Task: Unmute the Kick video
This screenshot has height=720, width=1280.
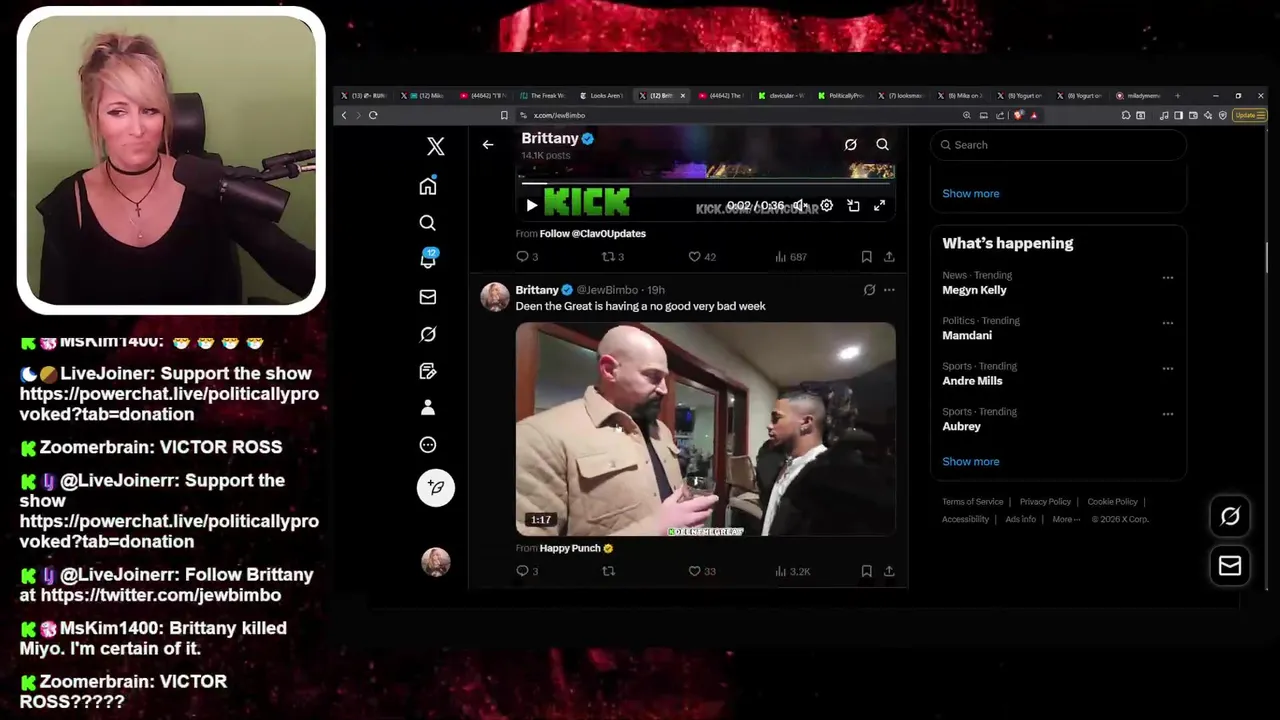Action: pyautogui.click(x=800, y=205)
